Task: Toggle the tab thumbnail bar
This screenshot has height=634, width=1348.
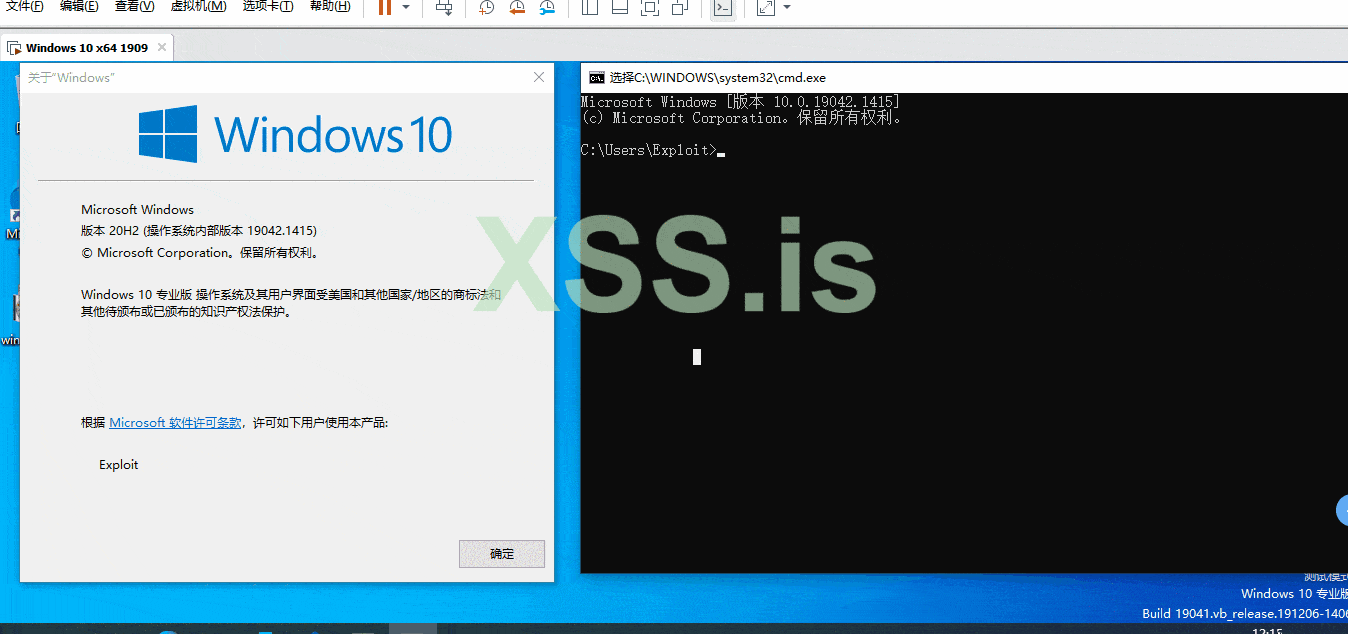Action: (621, 8)
